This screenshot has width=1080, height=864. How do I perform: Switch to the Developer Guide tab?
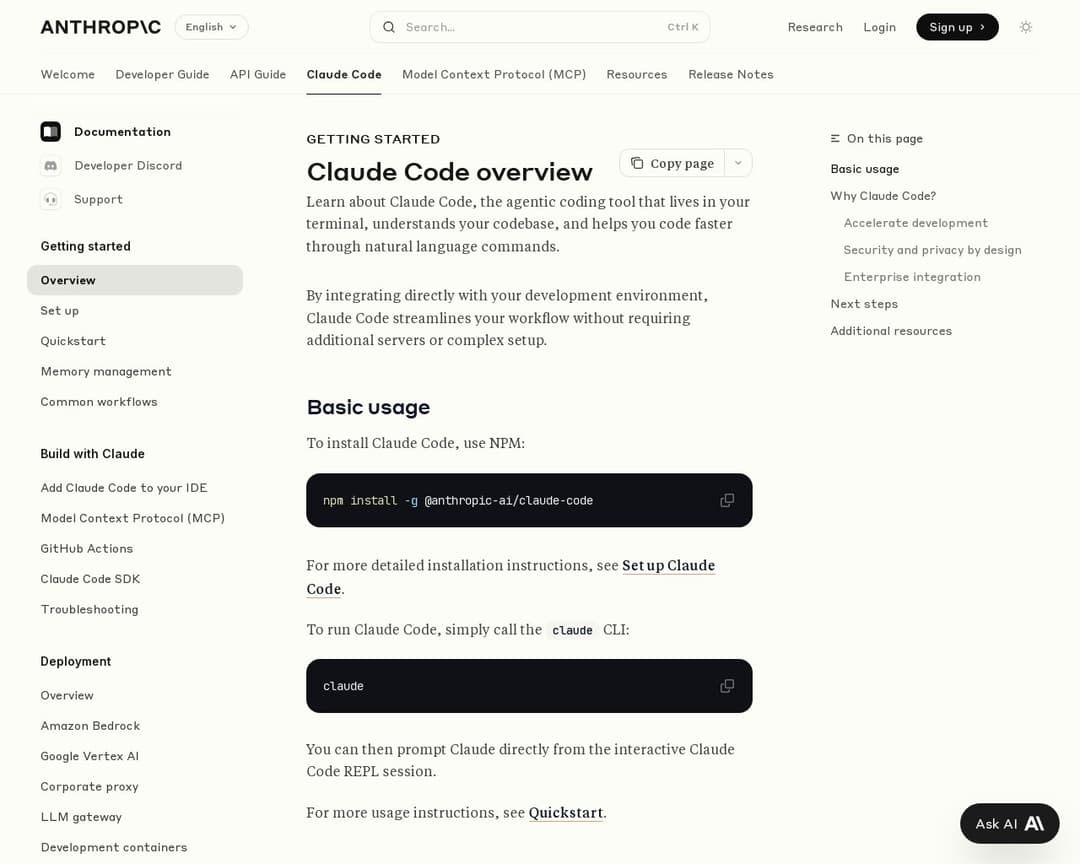(x=163, y=74)
